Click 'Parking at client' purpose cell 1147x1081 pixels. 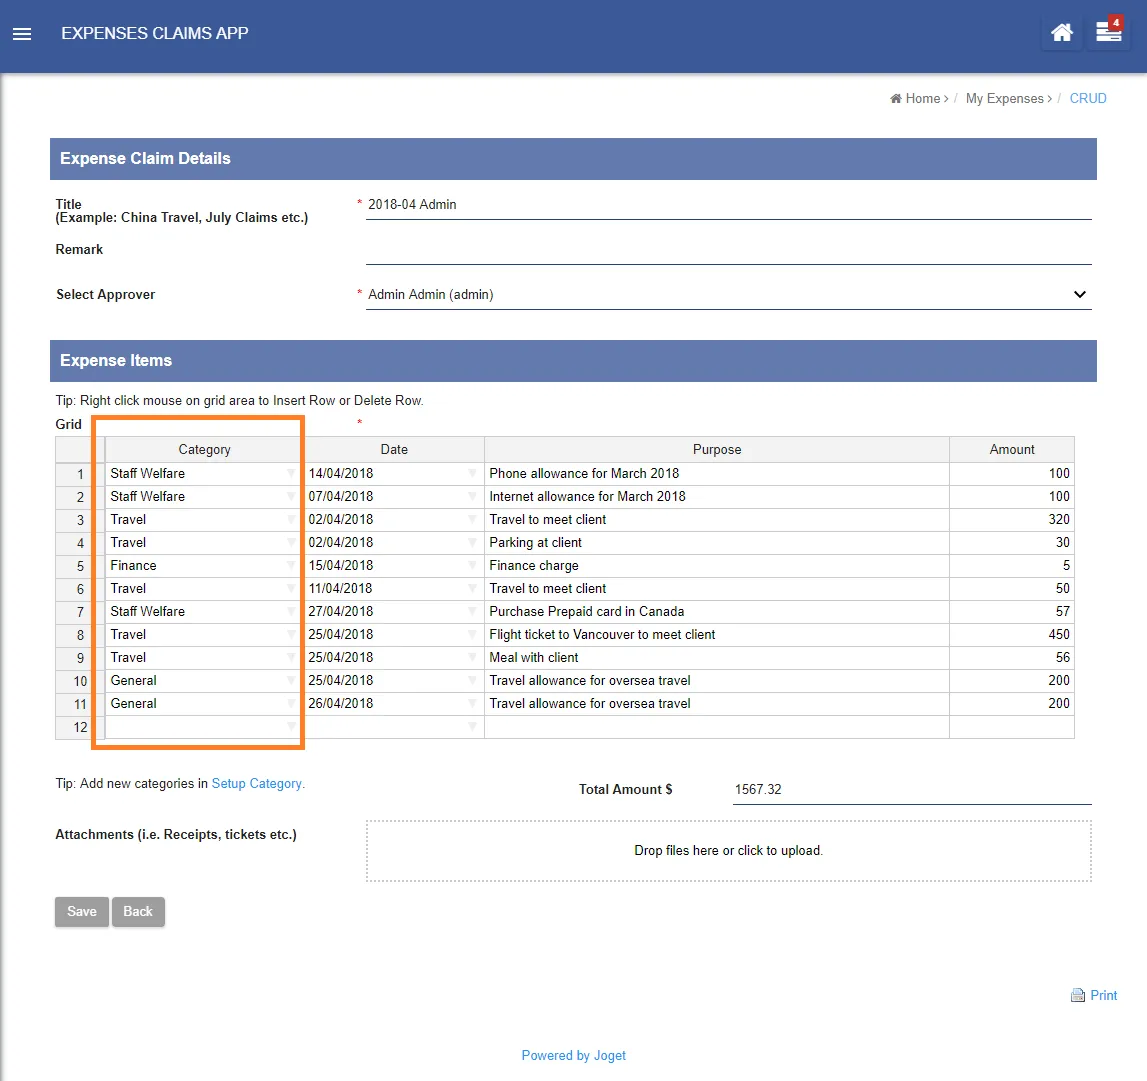point(717,543)
